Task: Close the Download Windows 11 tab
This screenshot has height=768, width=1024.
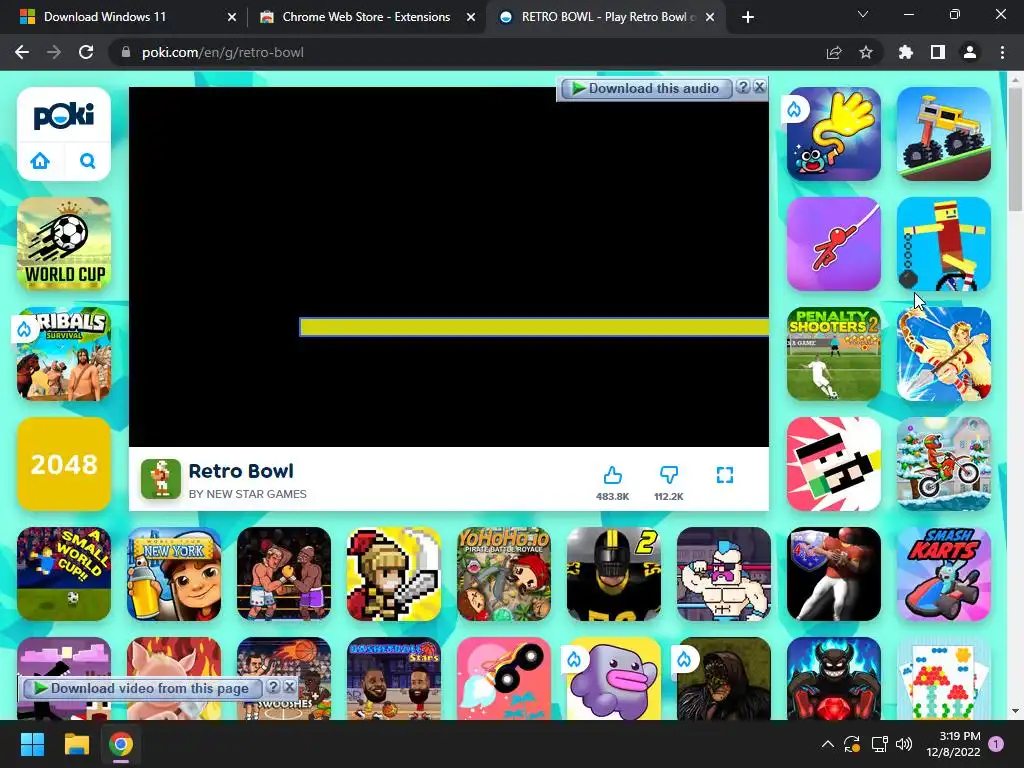Action: pyautogui.click(x=232, y=18)
